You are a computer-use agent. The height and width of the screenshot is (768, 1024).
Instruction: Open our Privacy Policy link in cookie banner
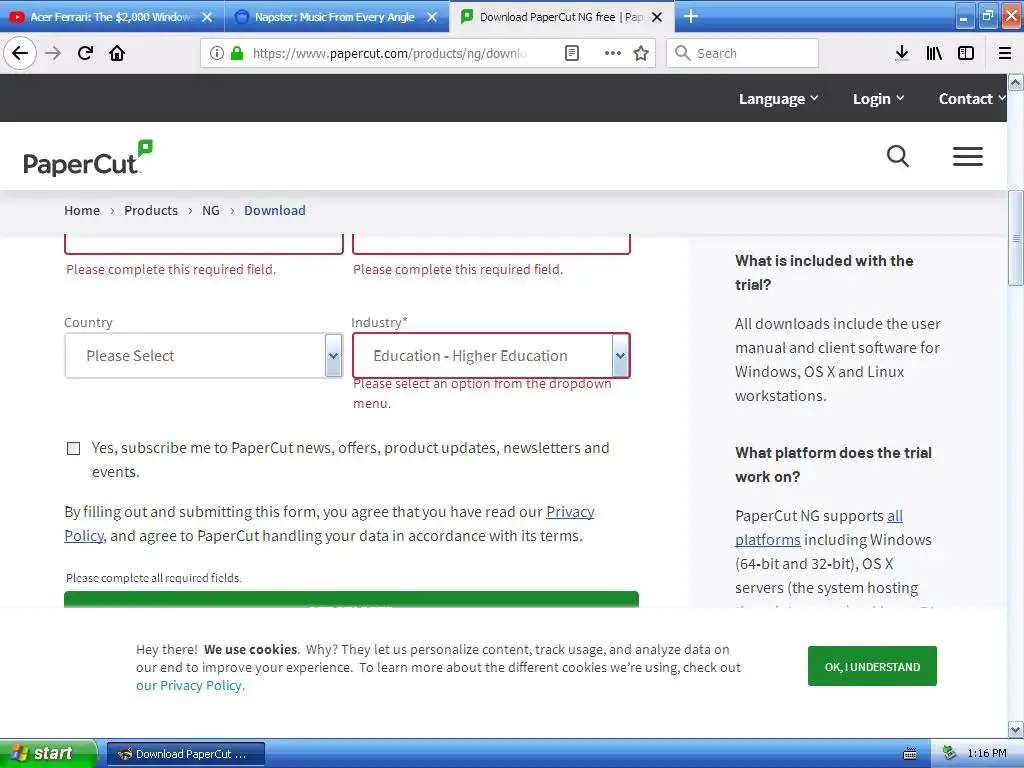(189, 685)
